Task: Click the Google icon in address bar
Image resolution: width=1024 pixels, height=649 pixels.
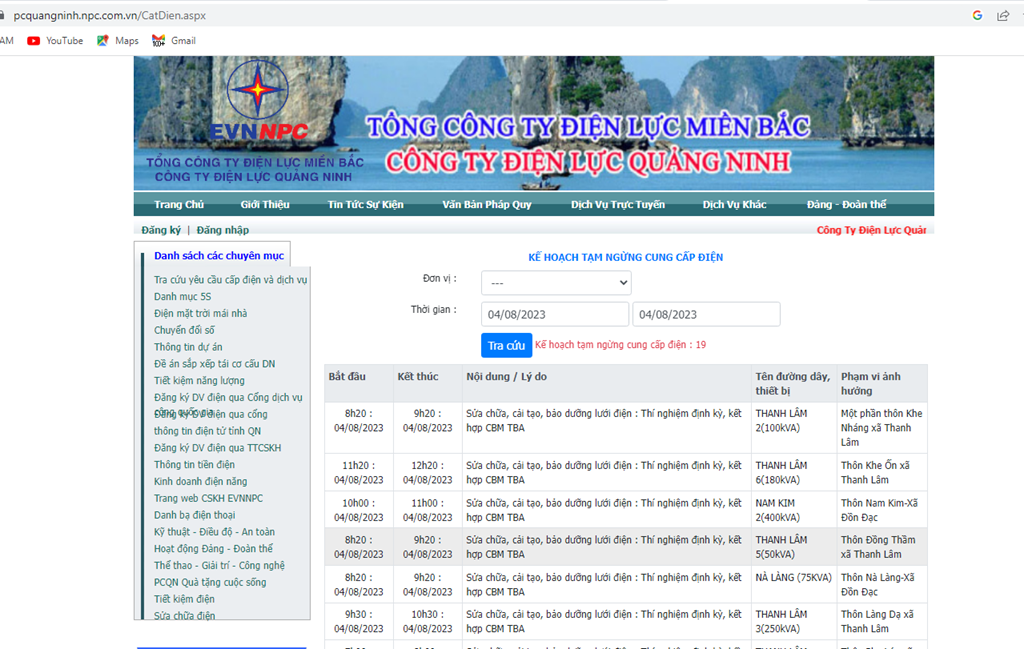Action: pos(977,15)
